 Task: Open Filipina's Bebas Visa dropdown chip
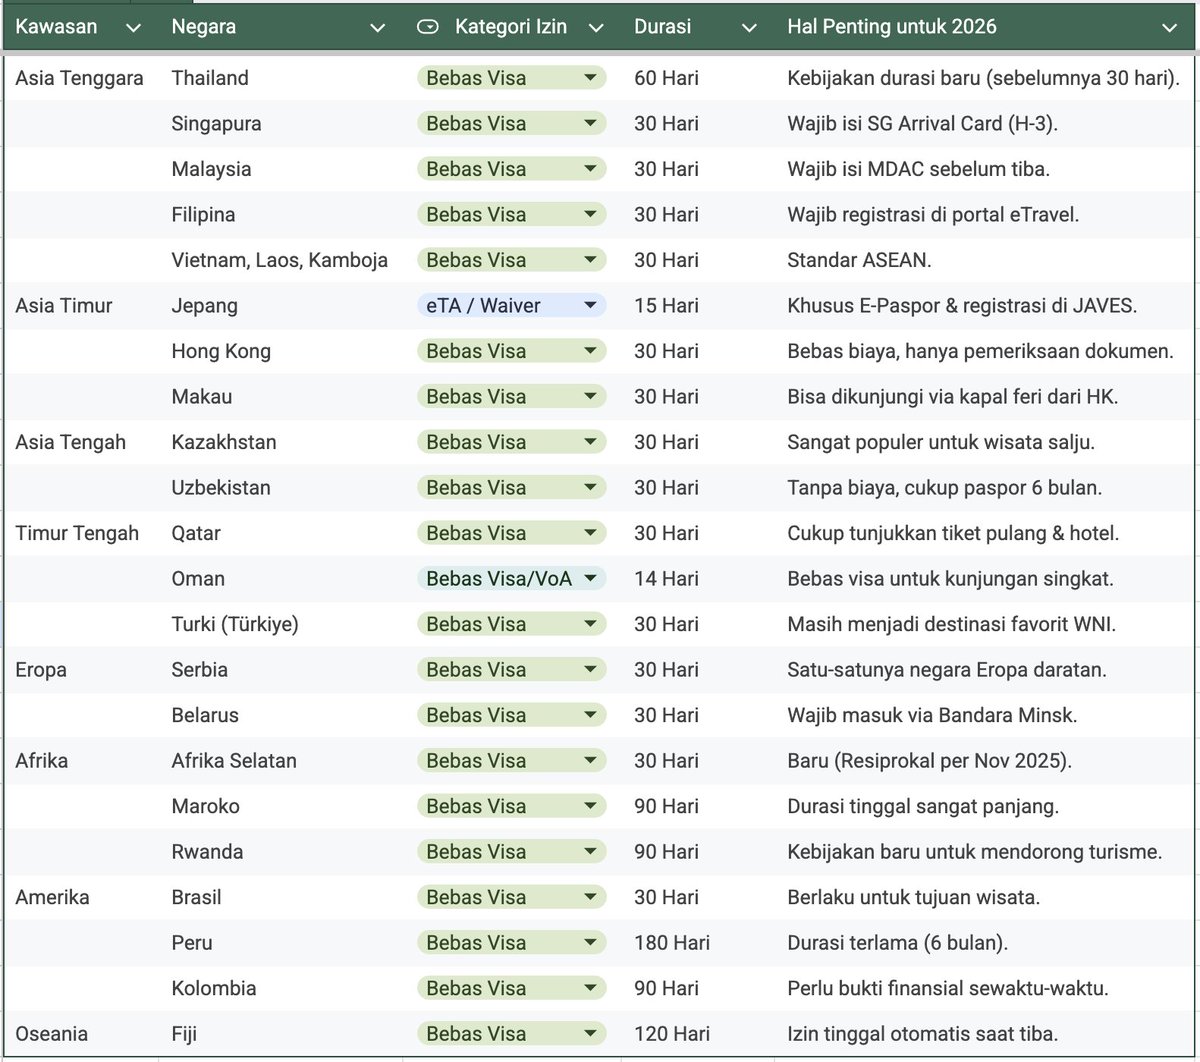(x=511, y=215)
